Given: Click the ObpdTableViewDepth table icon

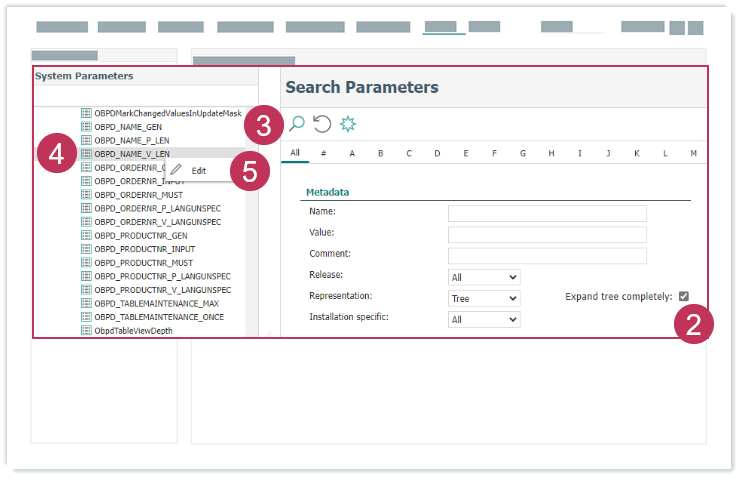Looking at the screenshot, I should tap(86, 330).
